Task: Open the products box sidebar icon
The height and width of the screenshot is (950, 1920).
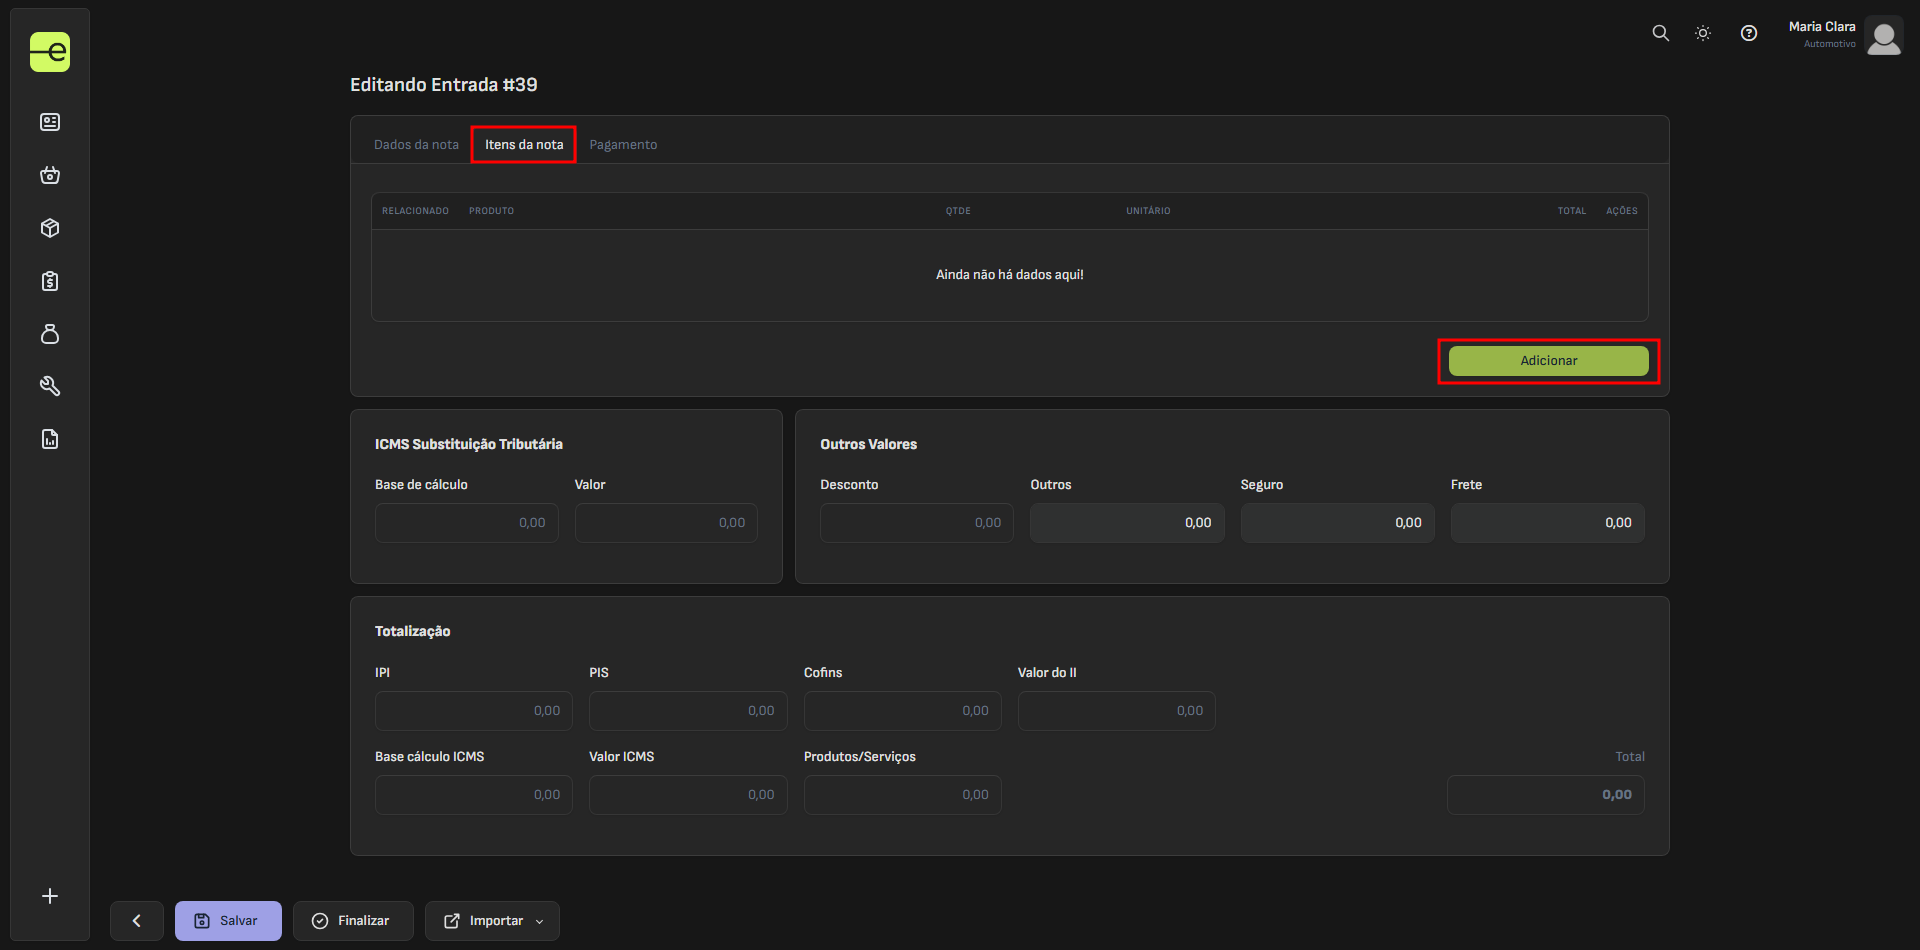Action: click(x=50, y=228)
